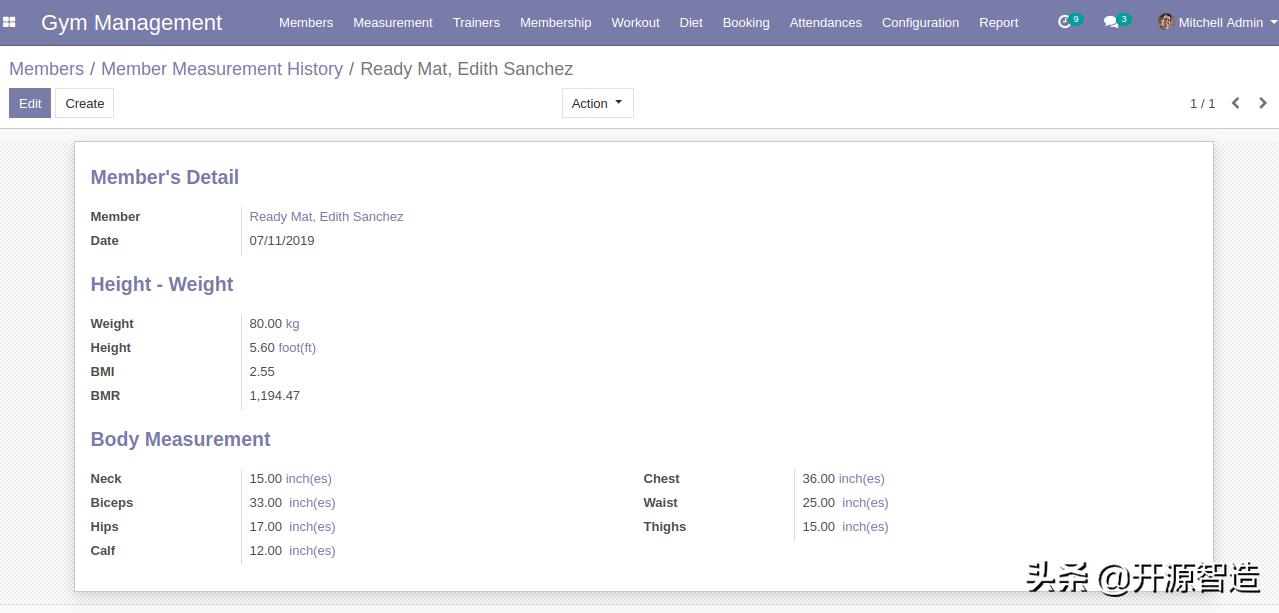This screenshot has width=1279, height=613.
Task: Open the Diet menu item
Action: 691,22
